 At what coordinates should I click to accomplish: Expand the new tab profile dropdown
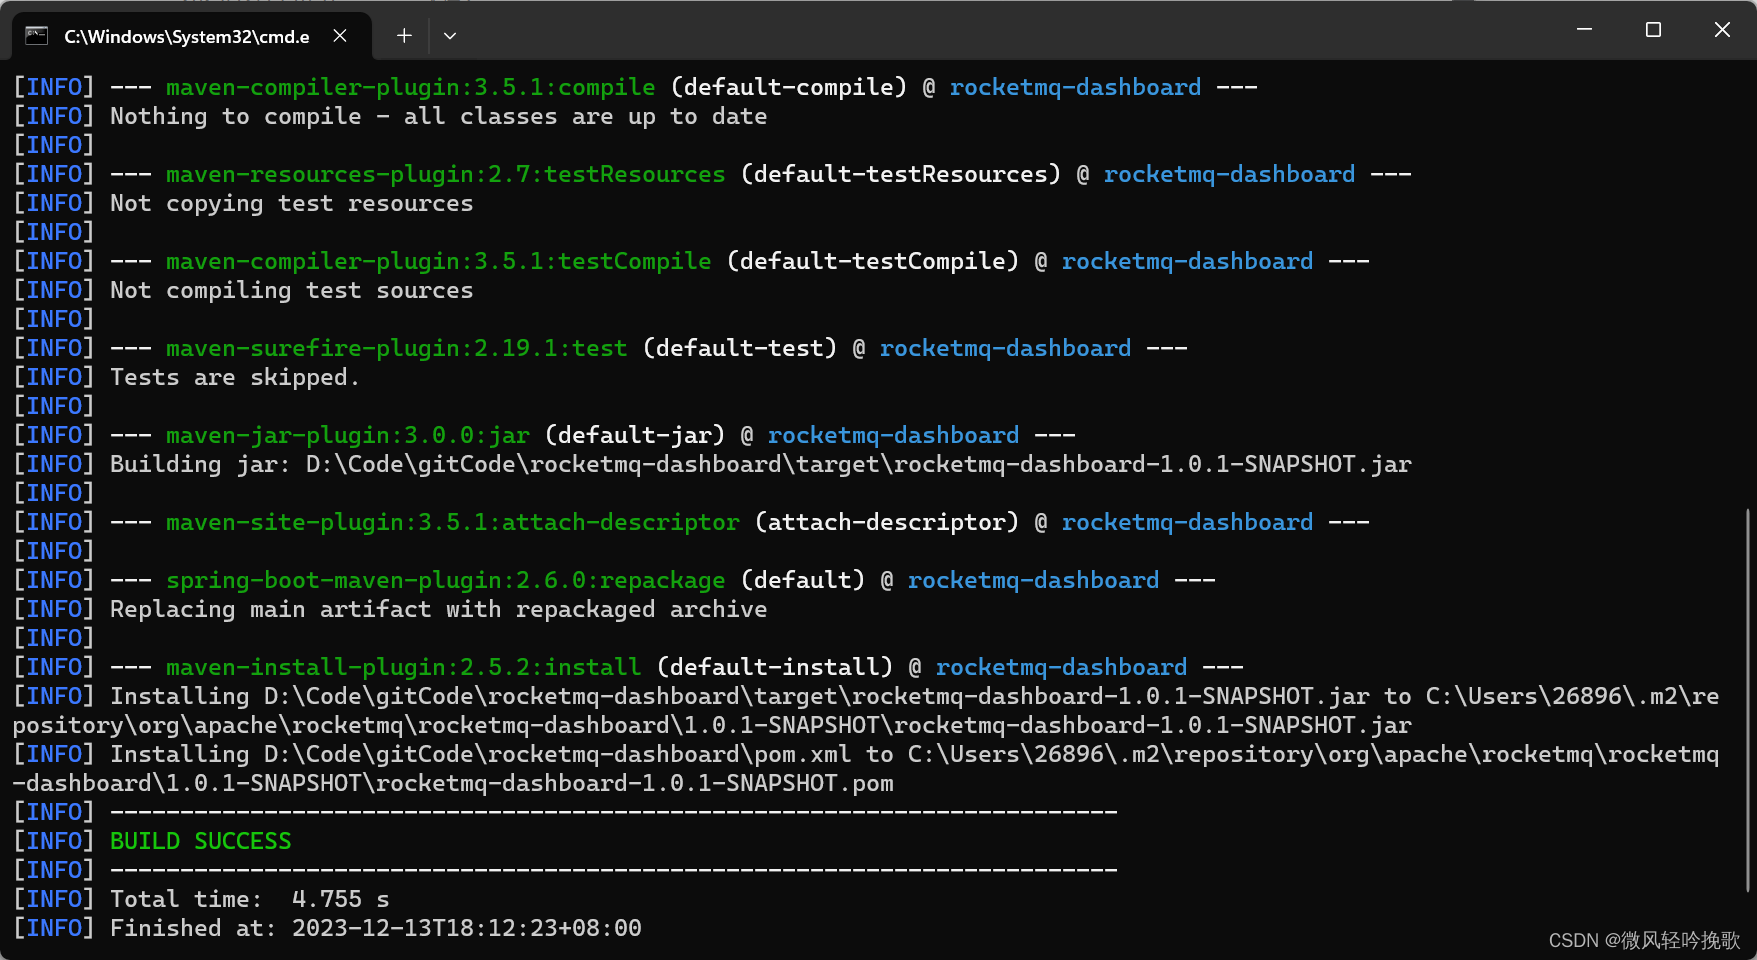[450, 36]
